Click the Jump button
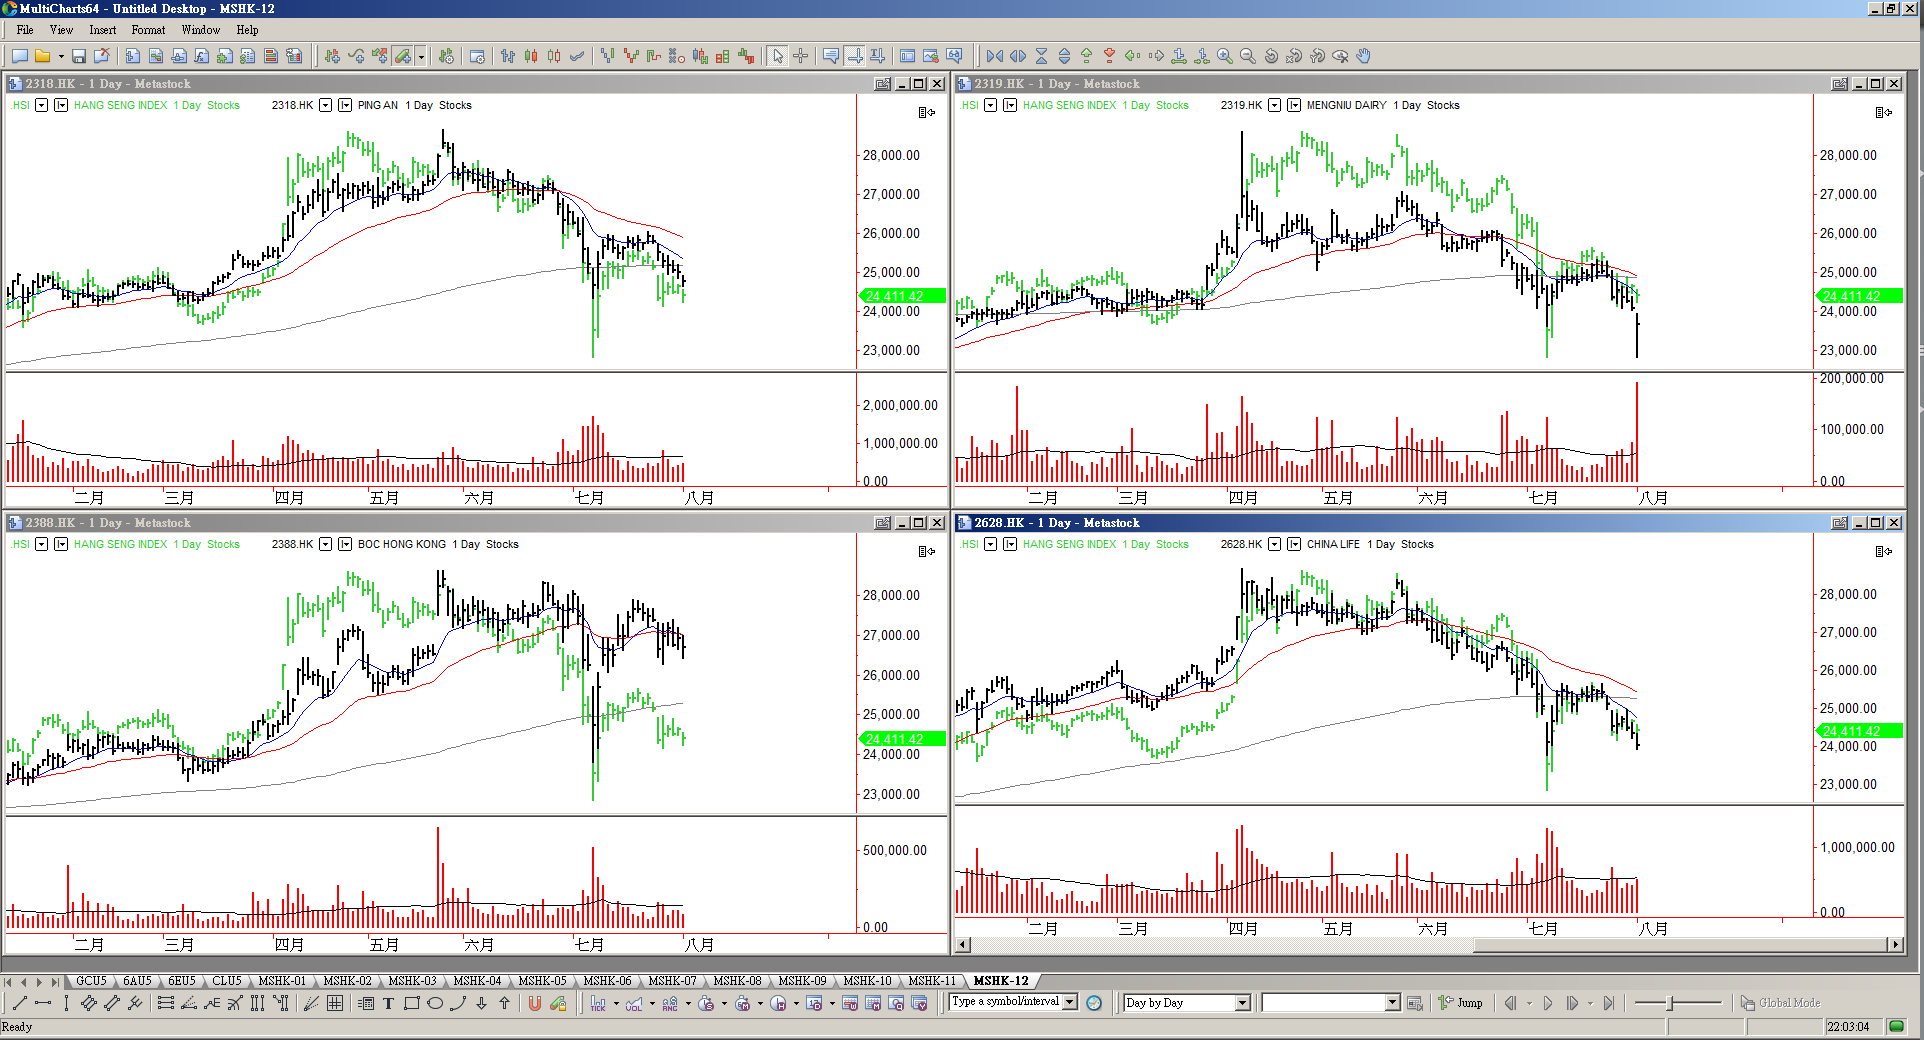The width and height of the screenshot is (1924, 1057). click(1461, 1003)
